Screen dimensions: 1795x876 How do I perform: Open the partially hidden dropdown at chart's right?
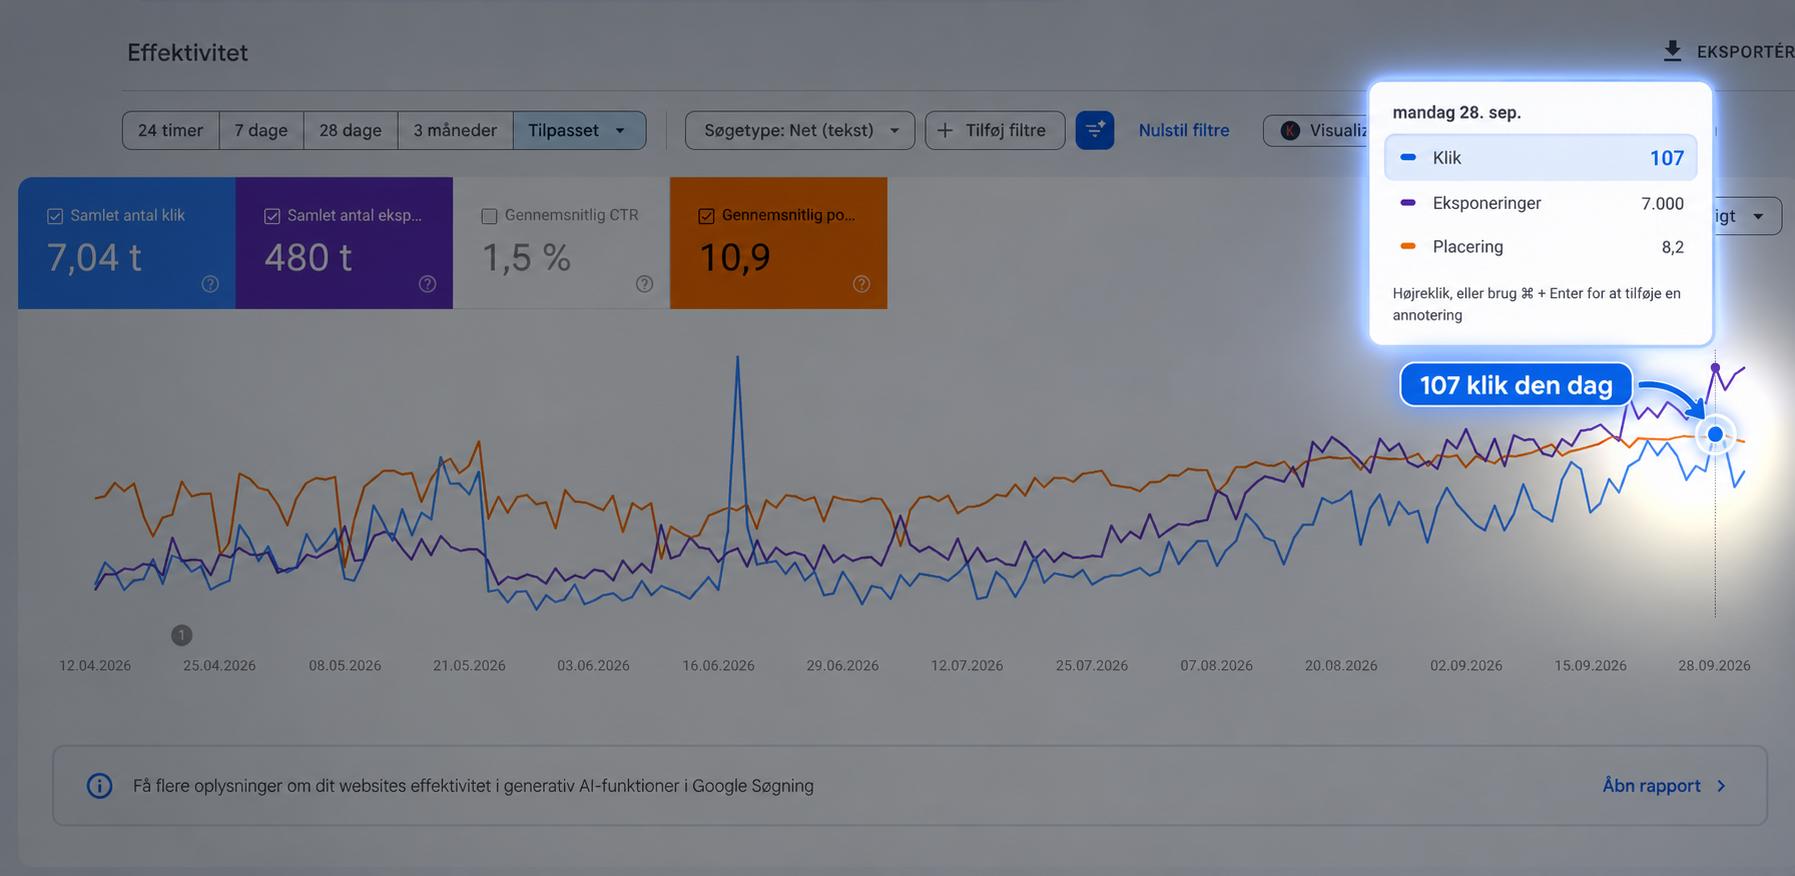tap(1747, 216)
